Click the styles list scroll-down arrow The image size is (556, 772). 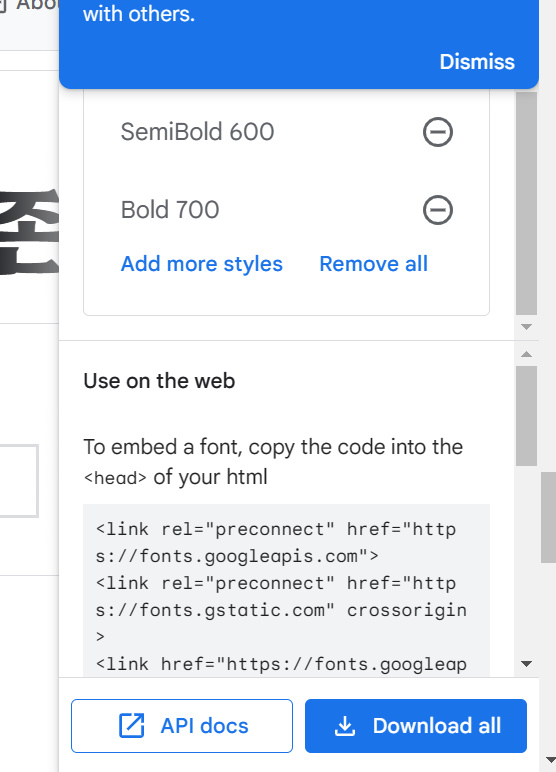(x=526, y=327)
